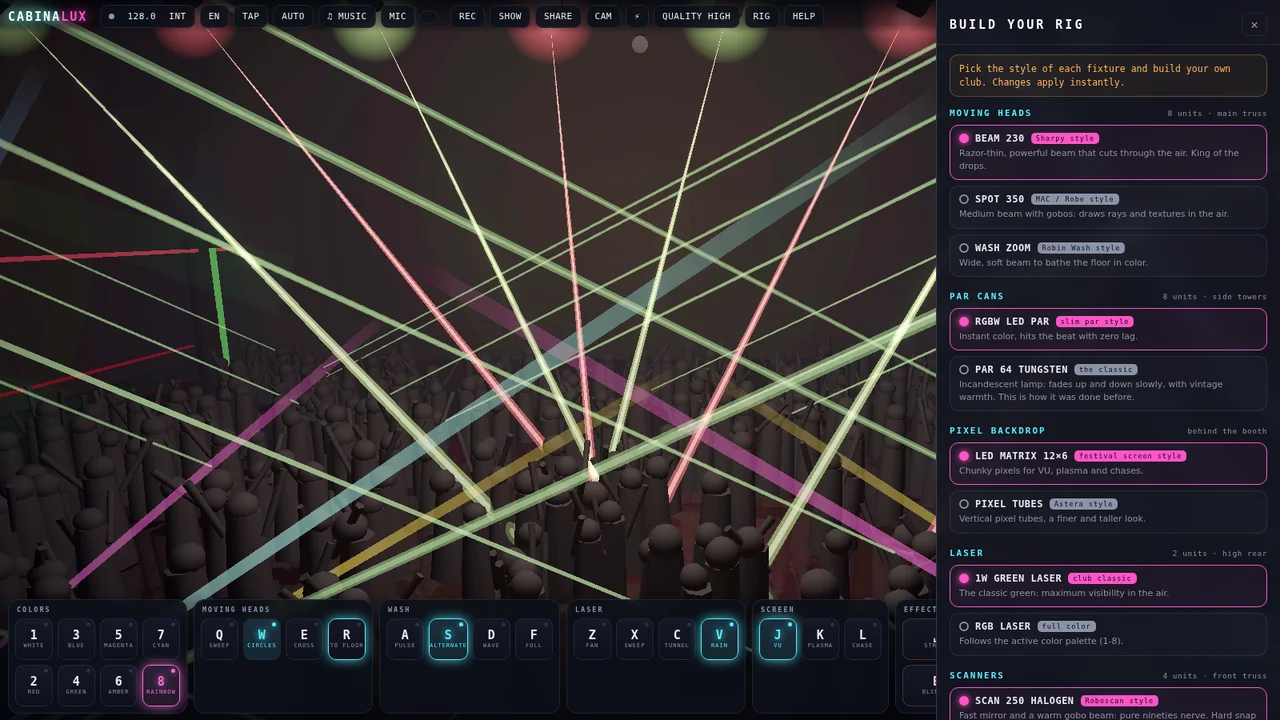The width and height of the screenshot is (1280, 720).
Task: Select LED MATRIX 12×6 backdrop
Action: [1108, 463]
